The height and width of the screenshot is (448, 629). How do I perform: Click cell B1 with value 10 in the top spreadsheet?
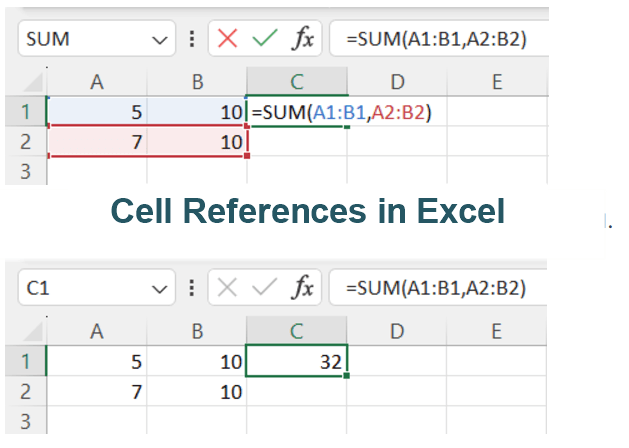pos(197,111)
